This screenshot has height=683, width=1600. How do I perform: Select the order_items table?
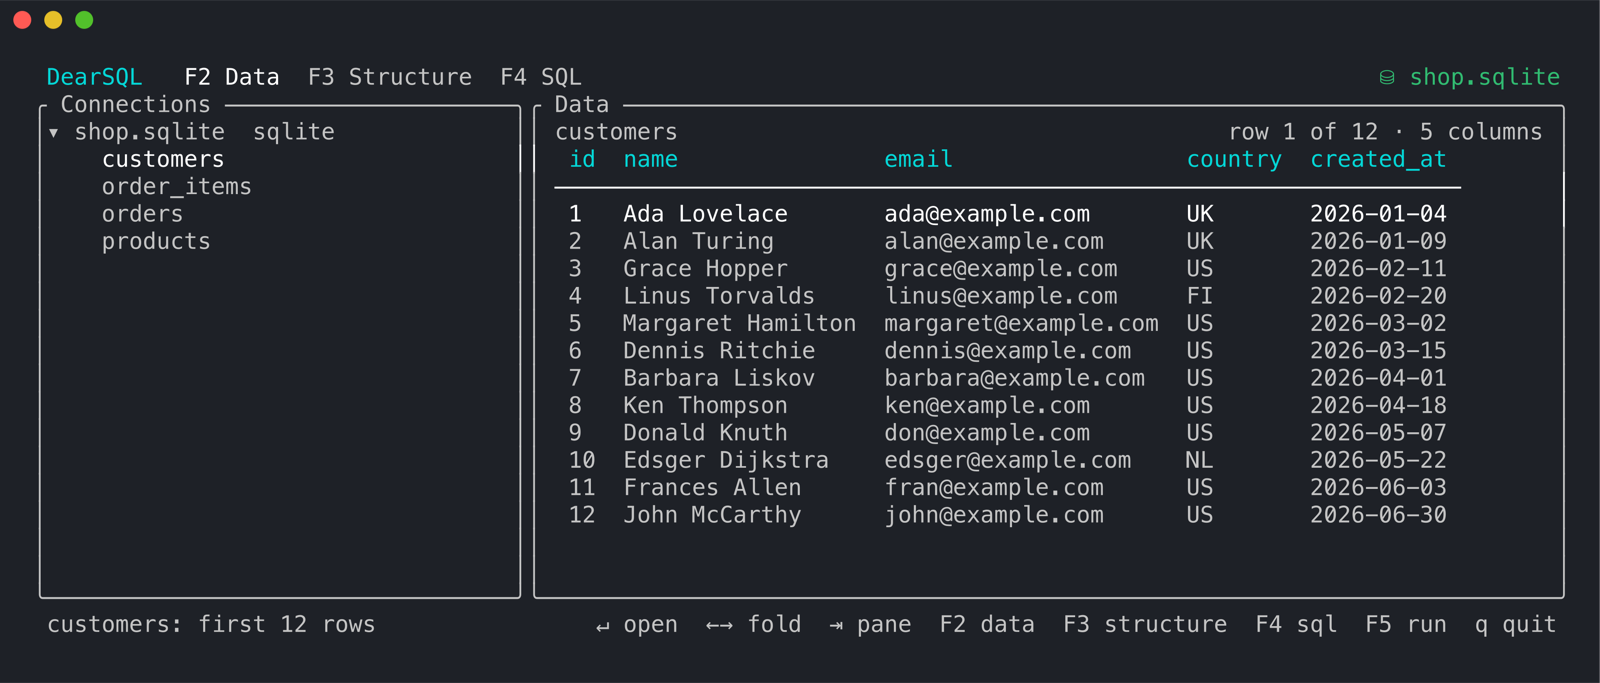pos(176,187)
